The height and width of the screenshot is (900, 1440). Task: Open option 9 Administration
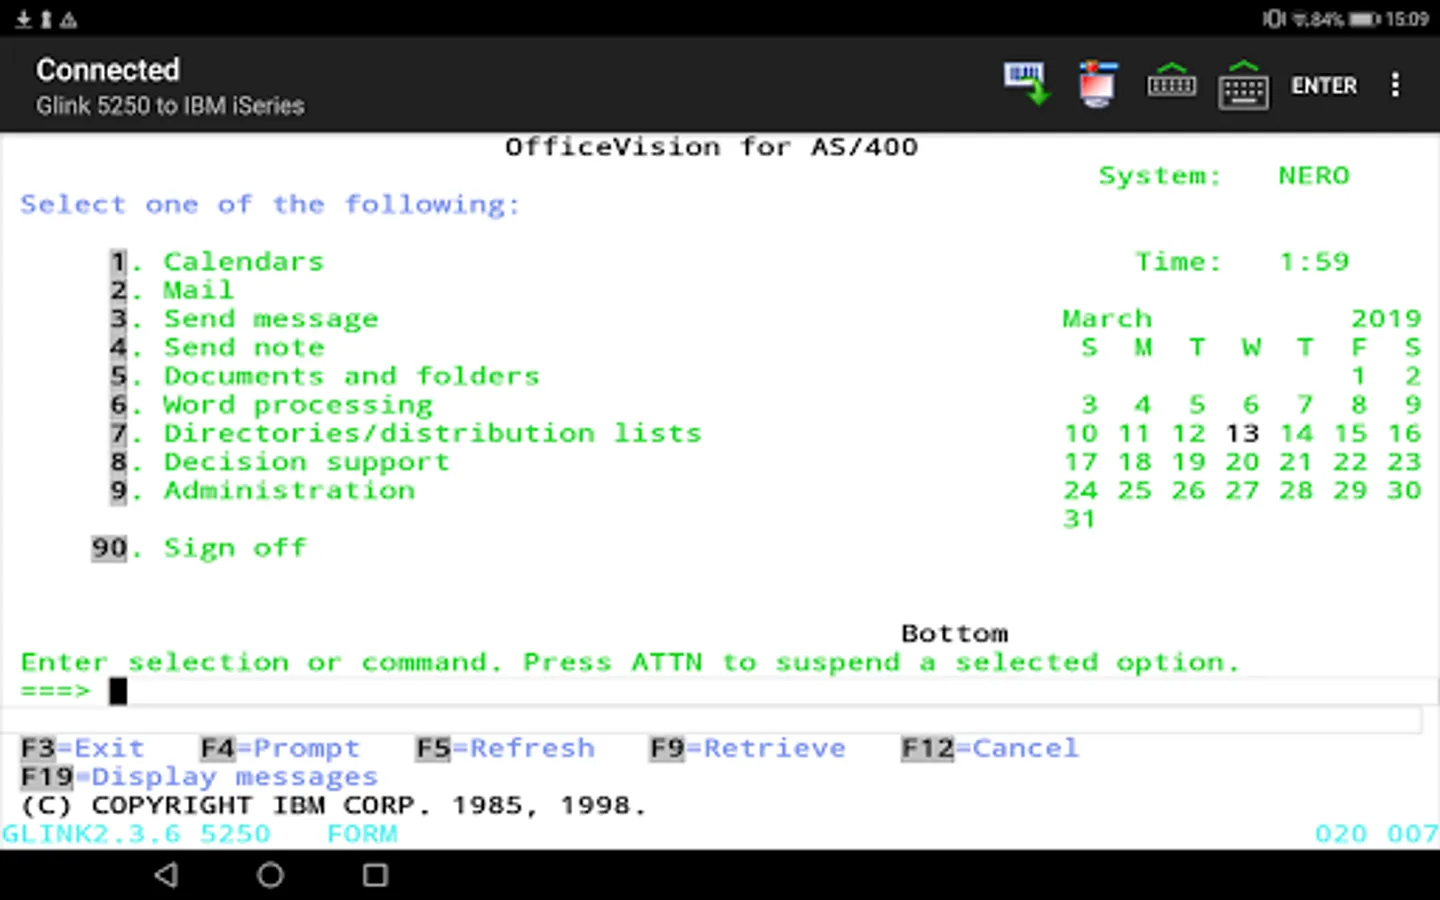(262, 491)
